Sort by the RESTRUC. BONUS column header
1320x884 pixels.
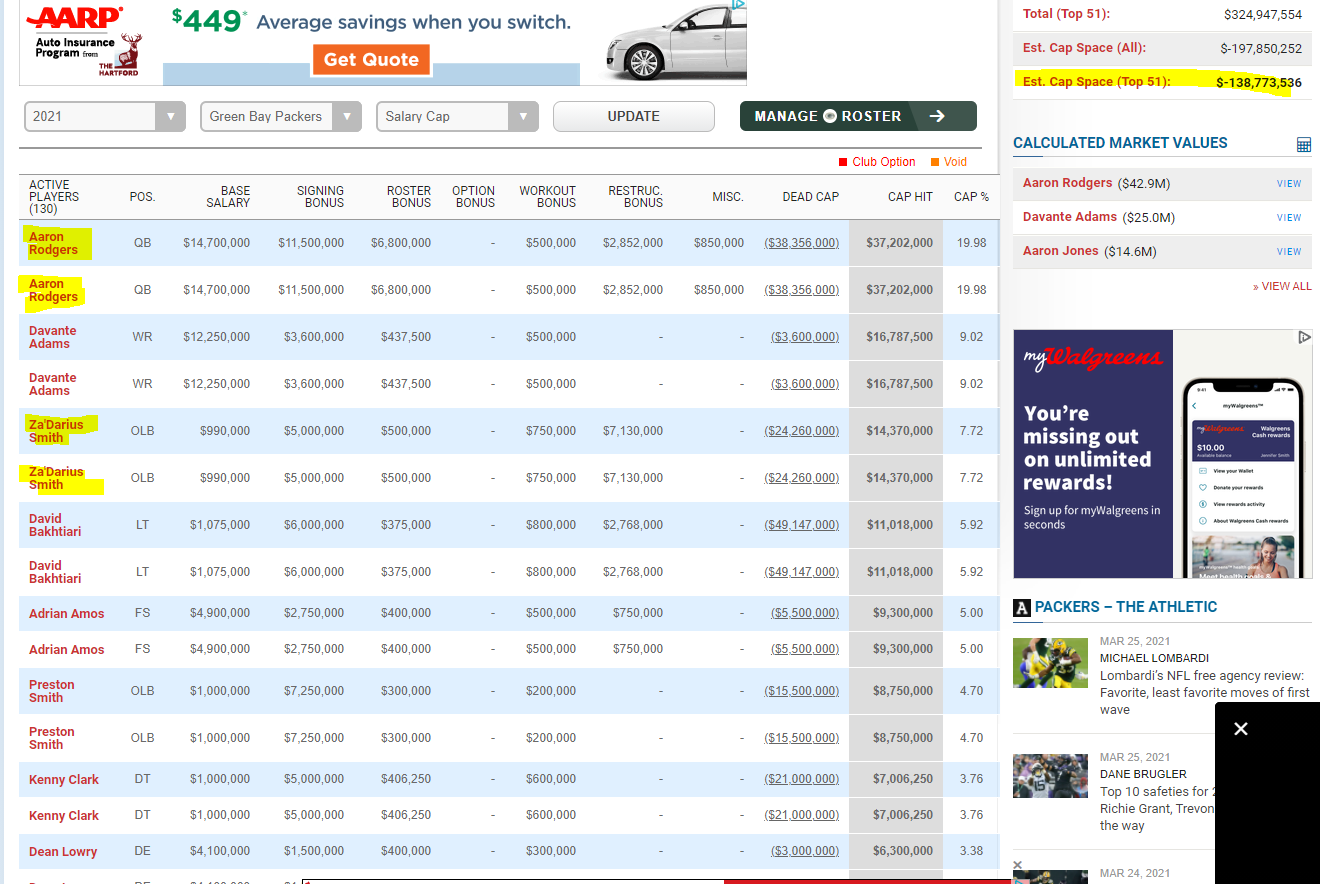(x=635, y=197)
